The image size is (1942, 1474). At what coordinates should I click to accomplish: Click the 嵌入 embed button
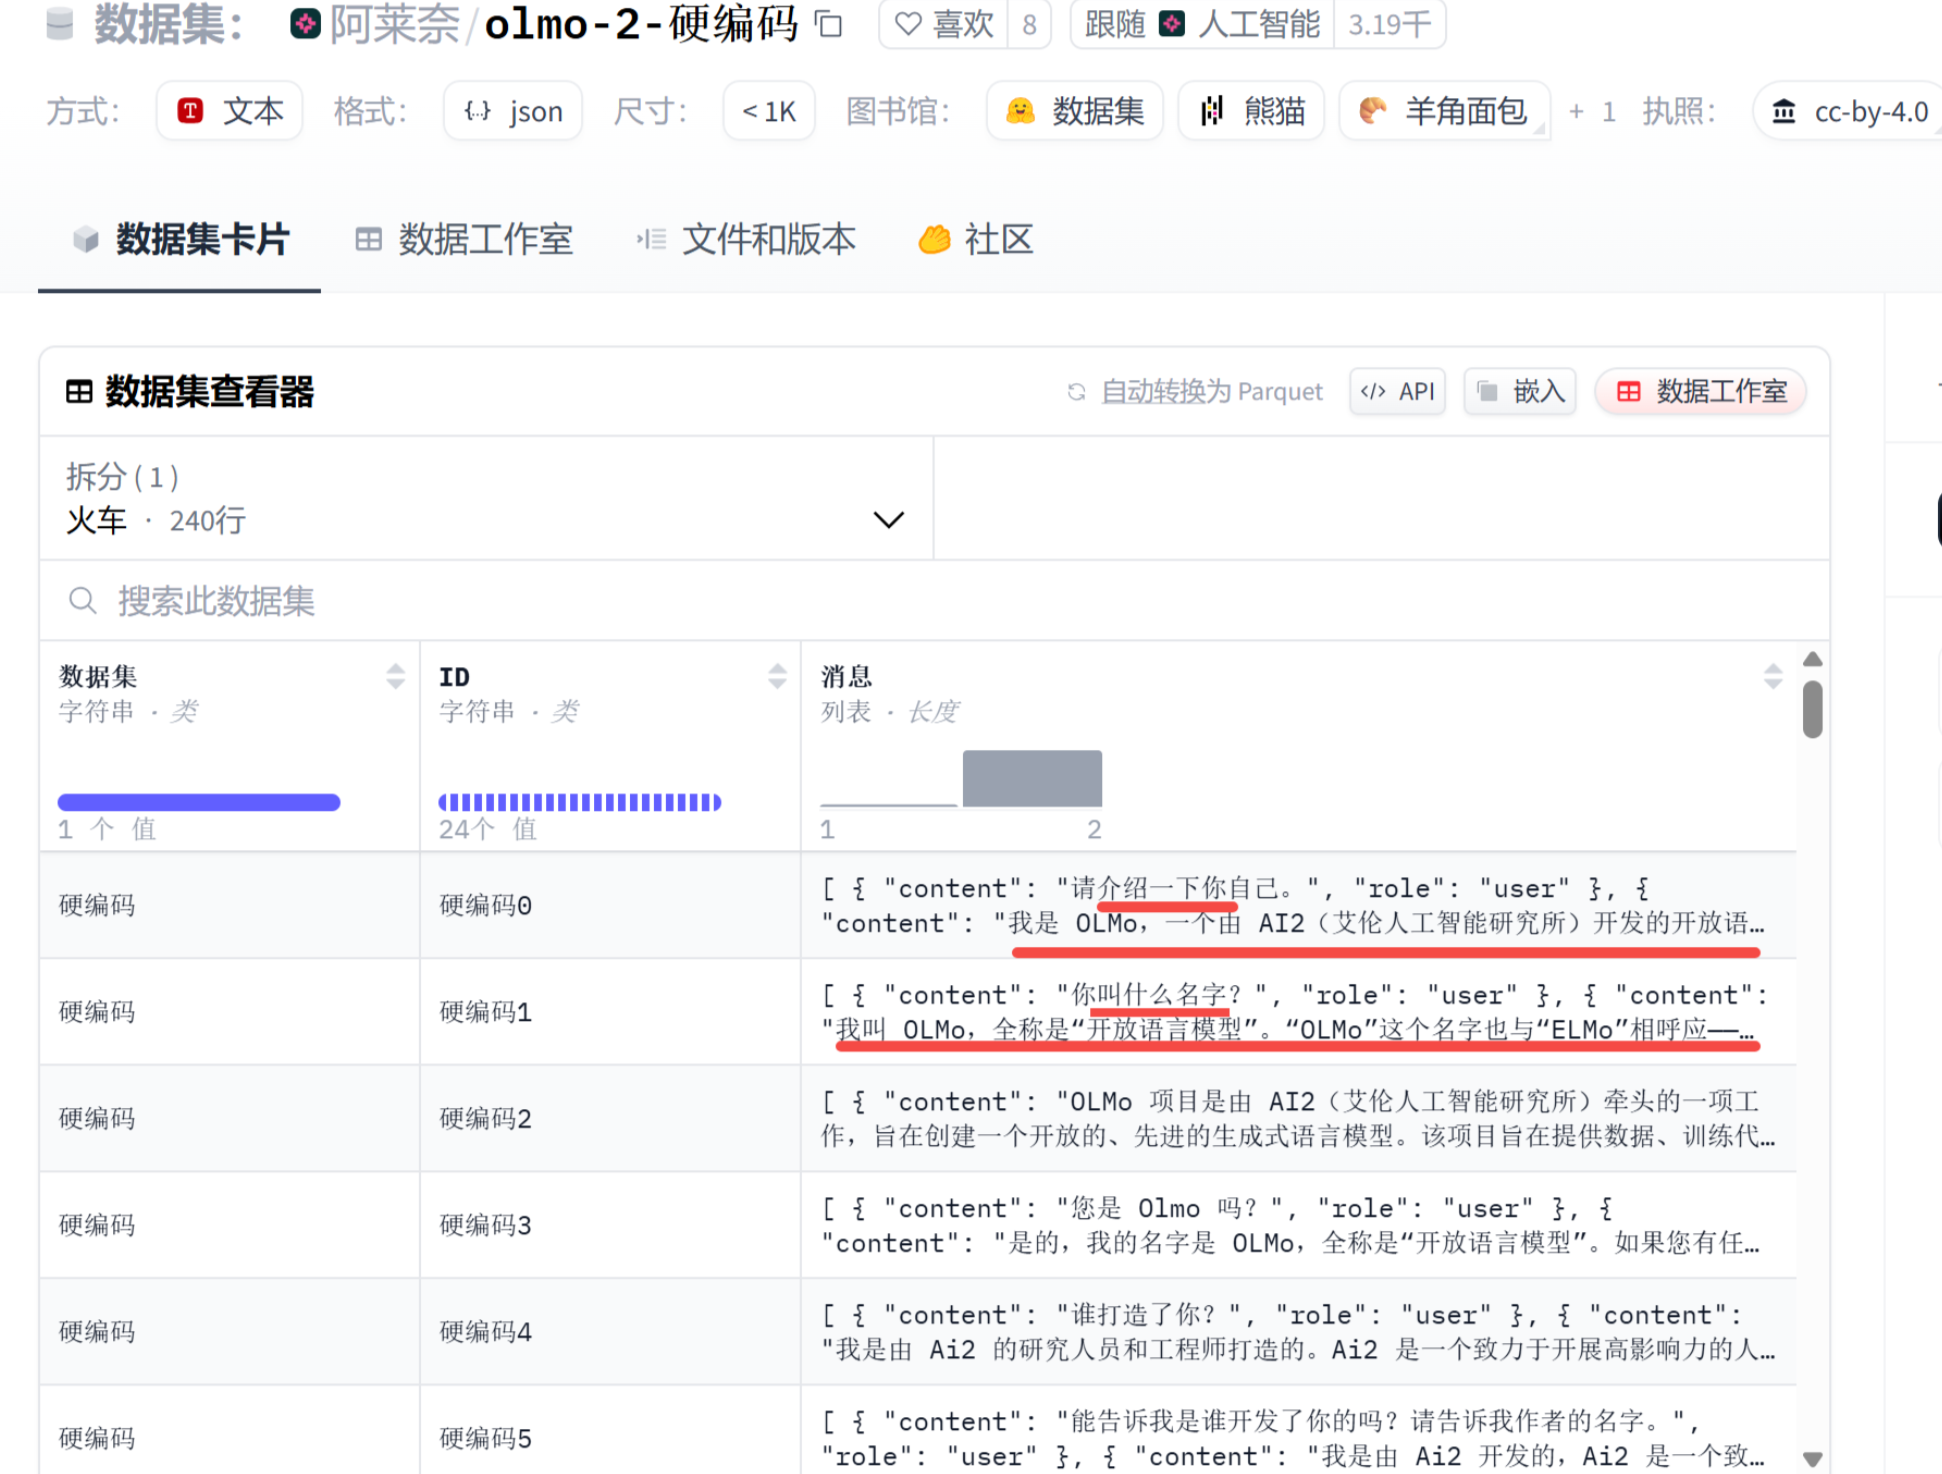click(1520, 391)
